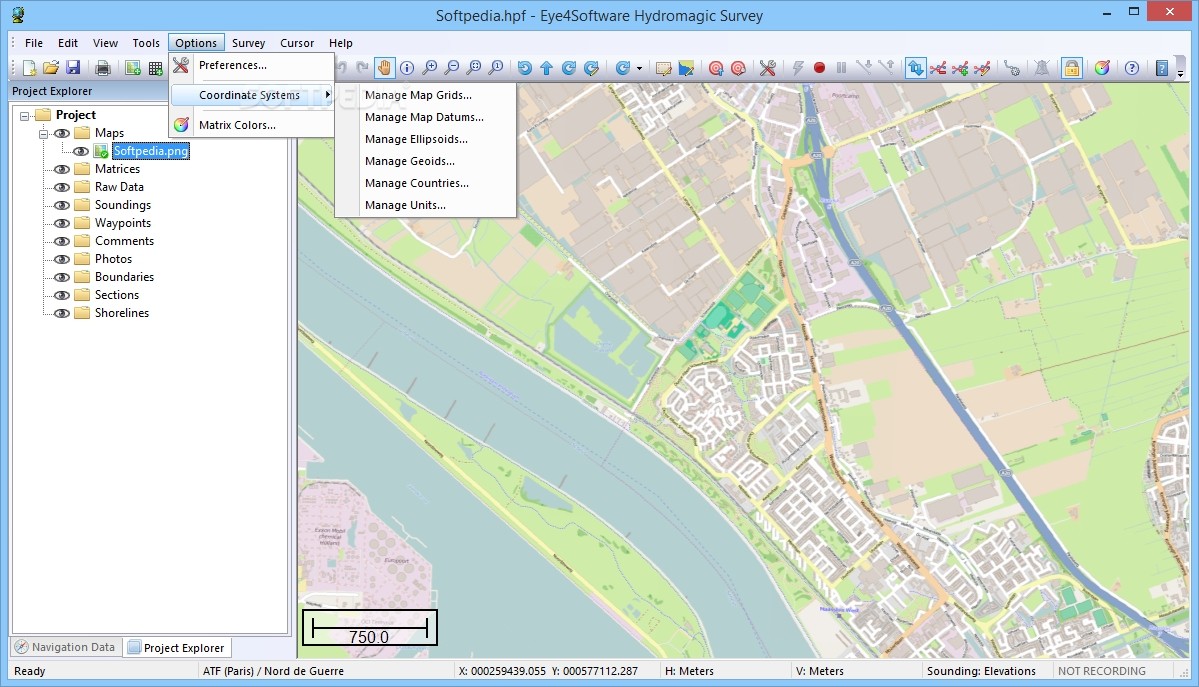
Task: Rotate map counterclockwise arrow icon
Action: point(525,68)
